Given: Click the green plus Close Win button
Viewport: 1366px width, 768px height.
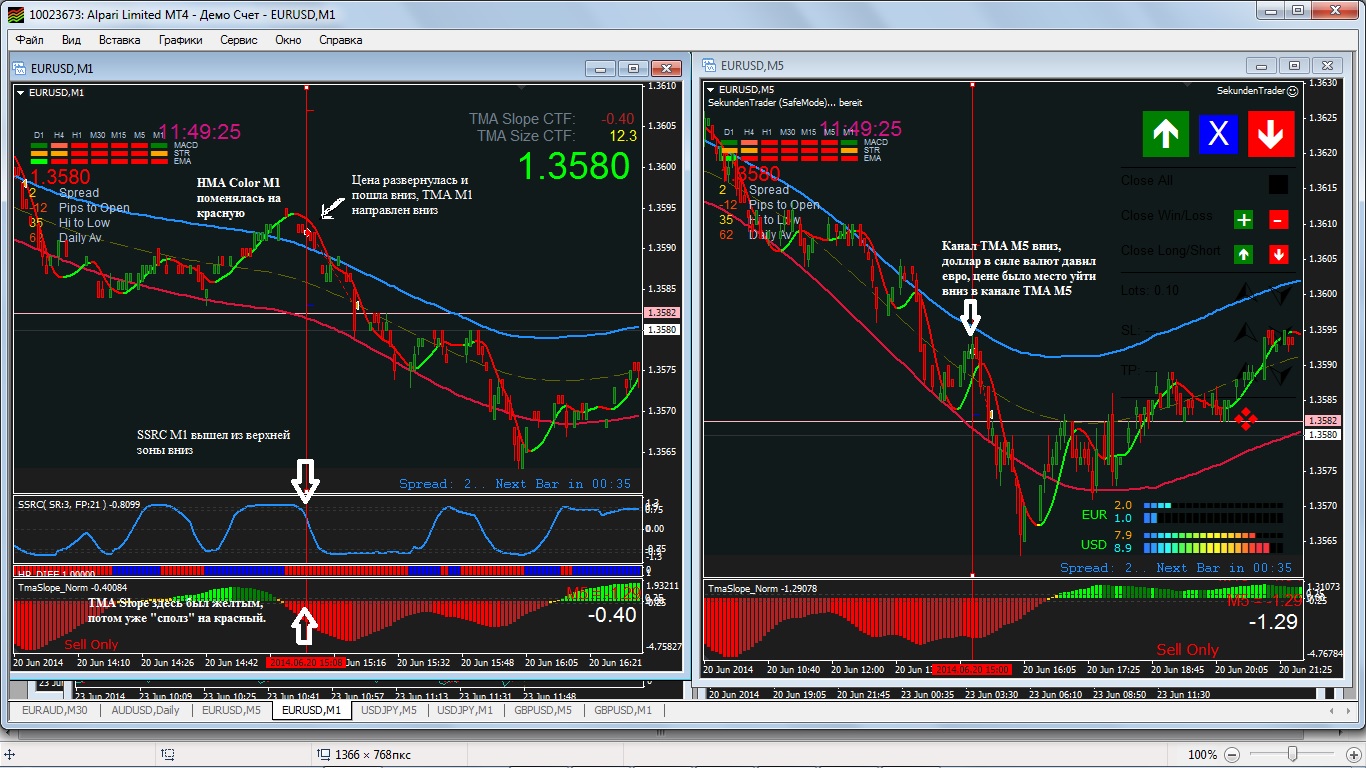Looking at the screenshot, I should [x=1243, y=220].
